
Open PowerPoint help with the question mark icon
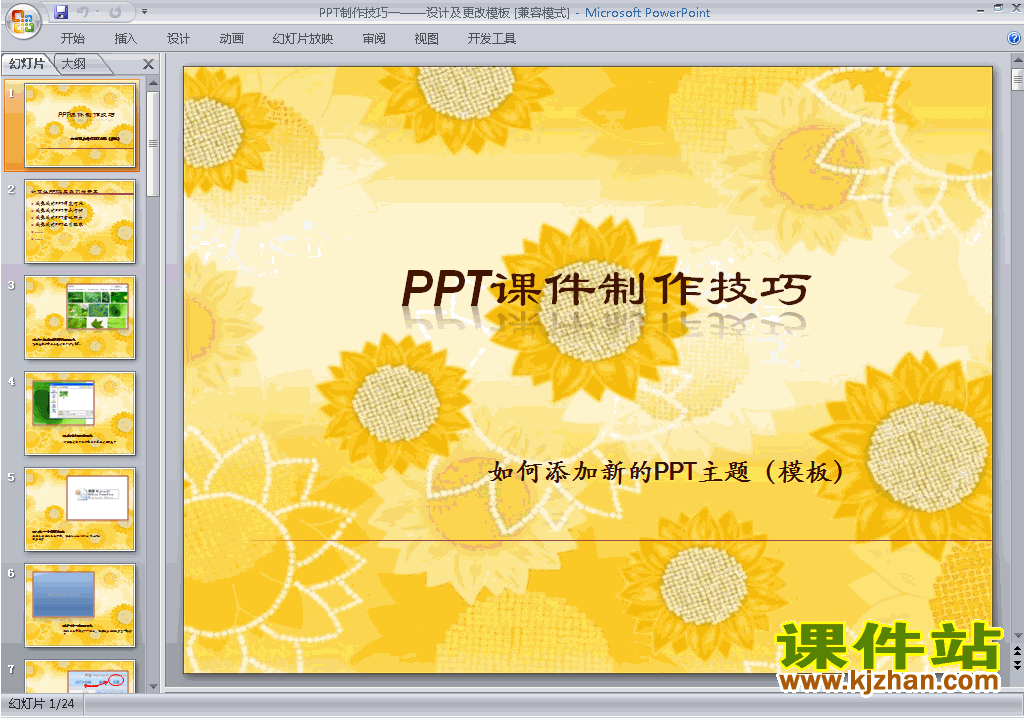1014,39
